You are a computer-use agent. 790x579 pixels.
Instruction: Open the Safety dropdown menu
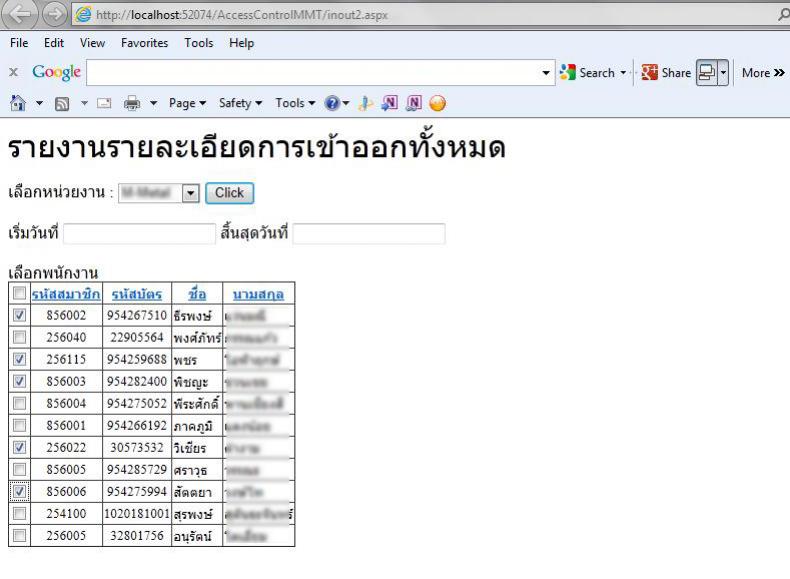coord(240,103)
